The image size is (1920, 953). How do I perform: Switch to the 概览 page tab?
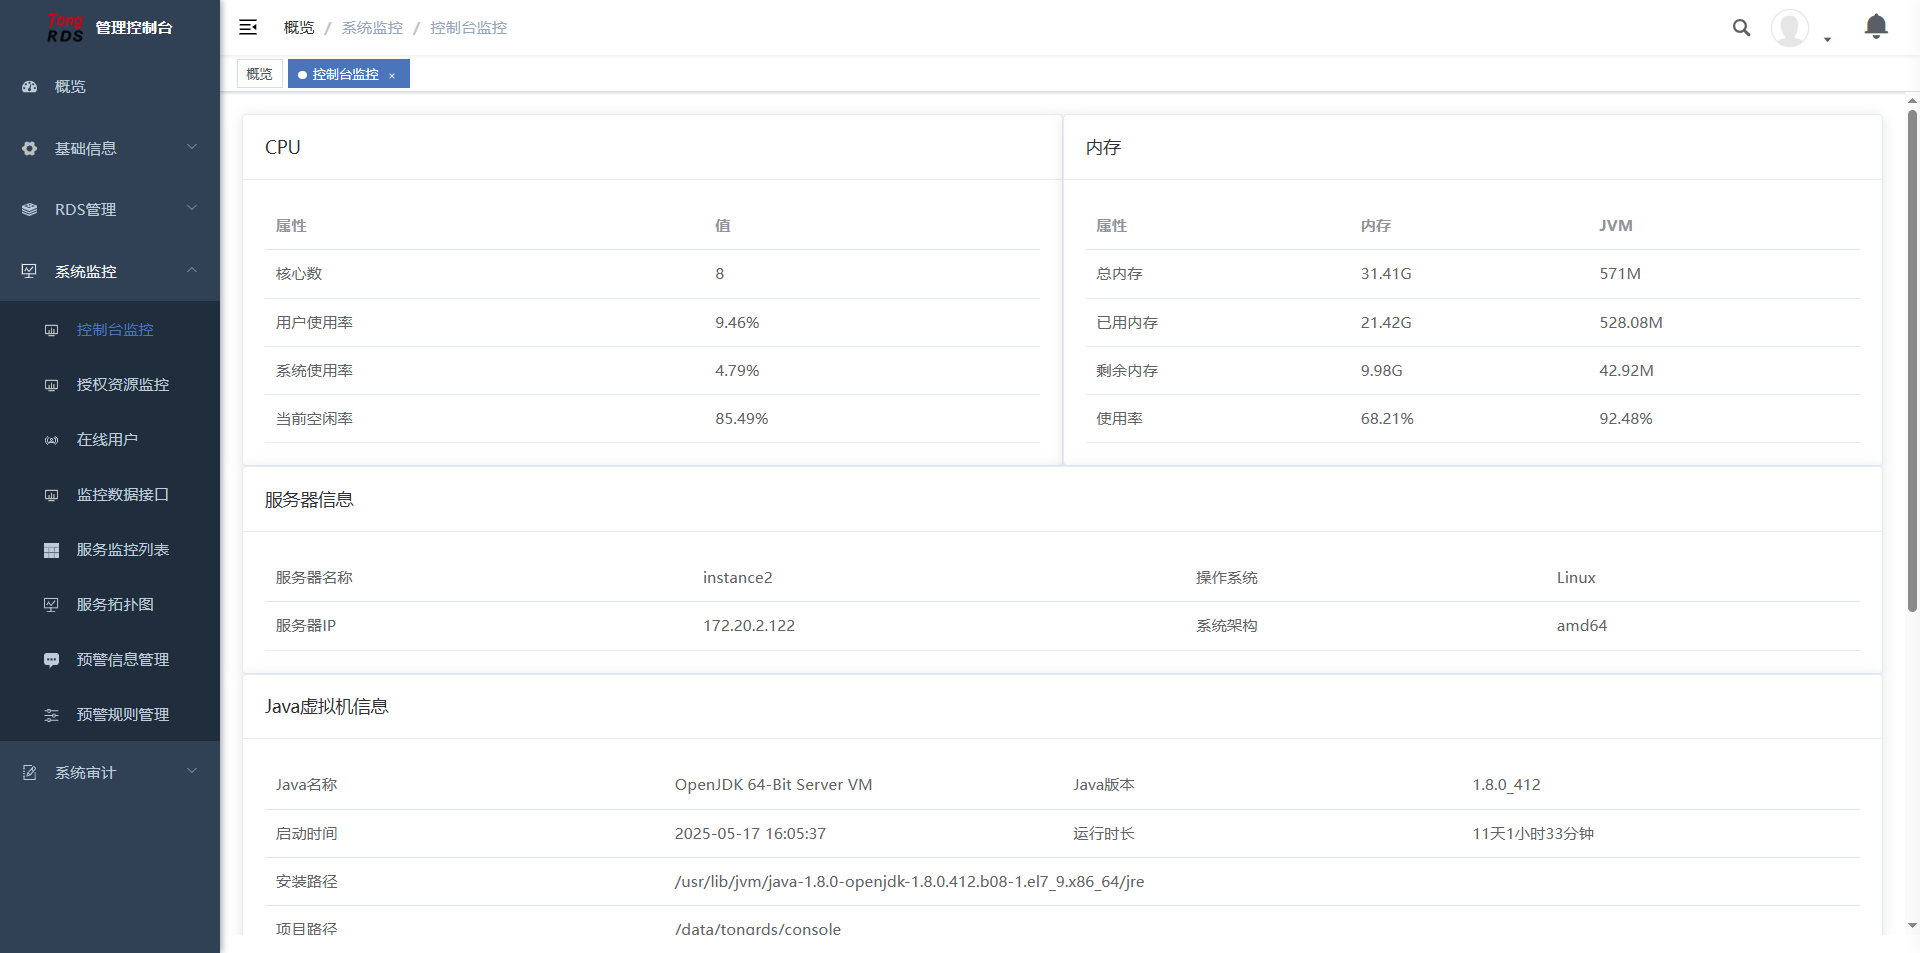point(259,74)
